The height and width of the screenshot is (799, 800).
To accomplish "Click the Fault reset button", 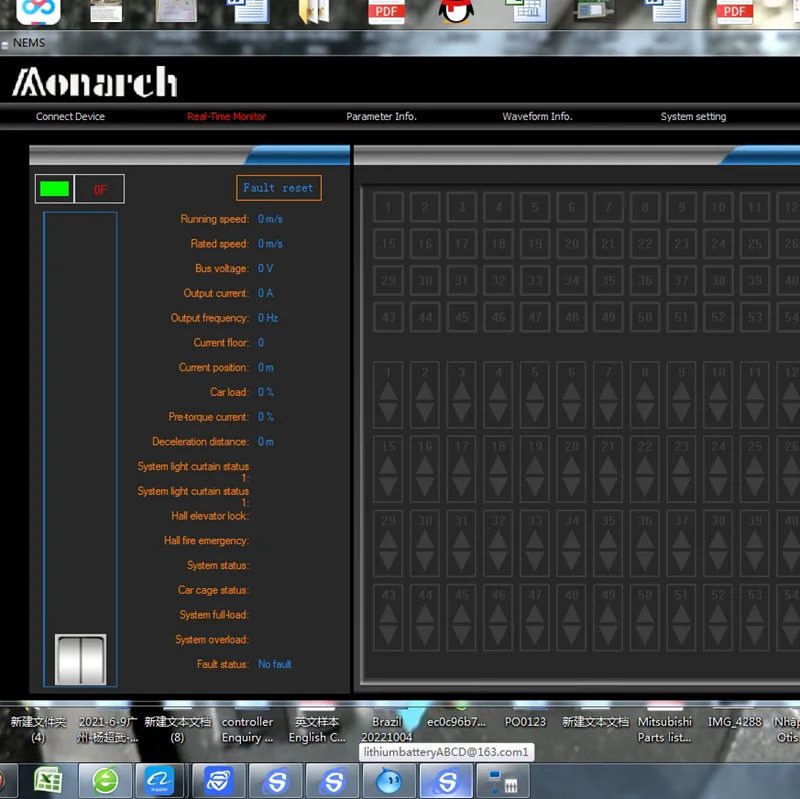I will (279, 188).
